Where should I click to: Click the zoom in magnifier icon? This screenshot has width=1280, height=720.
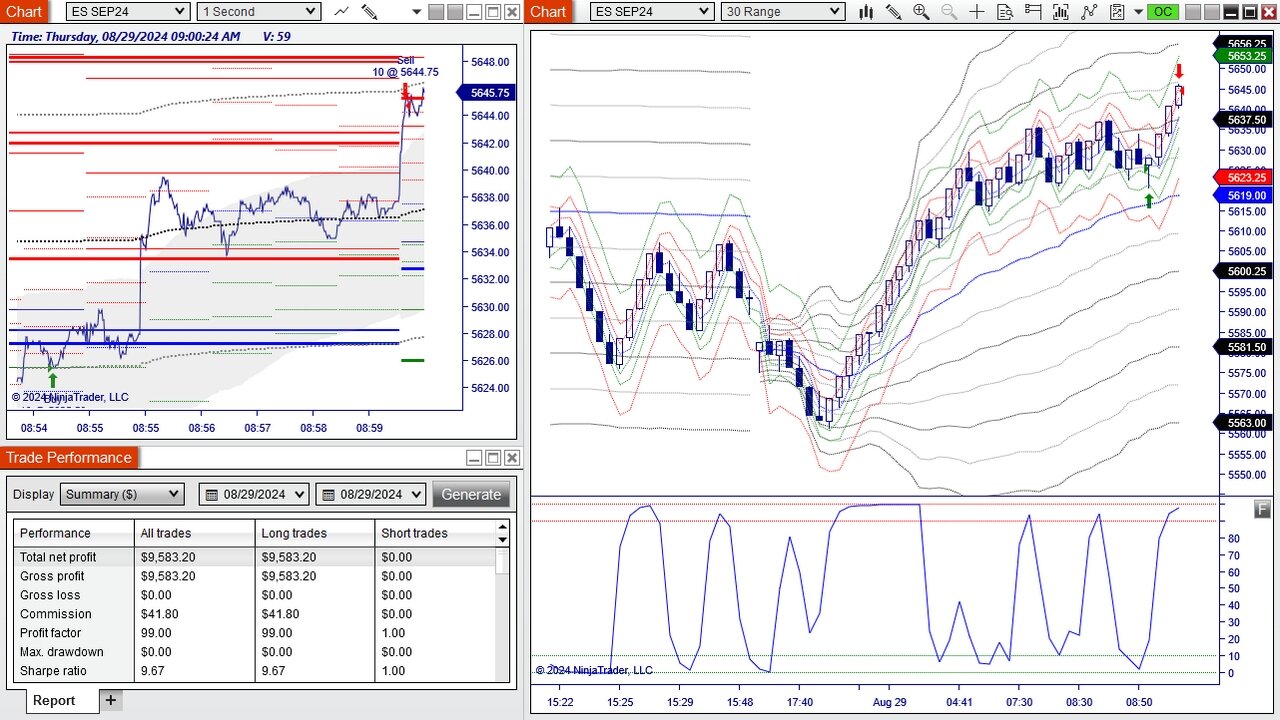[x=921, y=12]
